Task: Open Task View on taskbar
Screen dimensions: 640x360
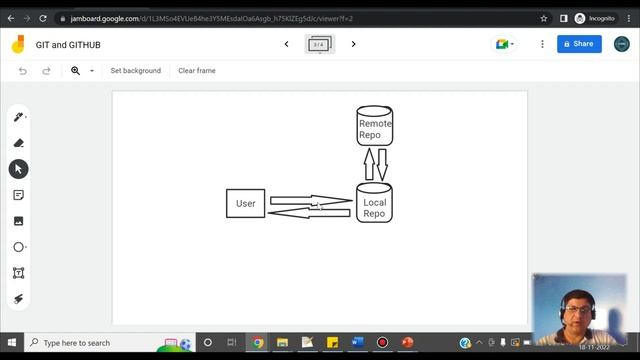Action: click(232, 342)
